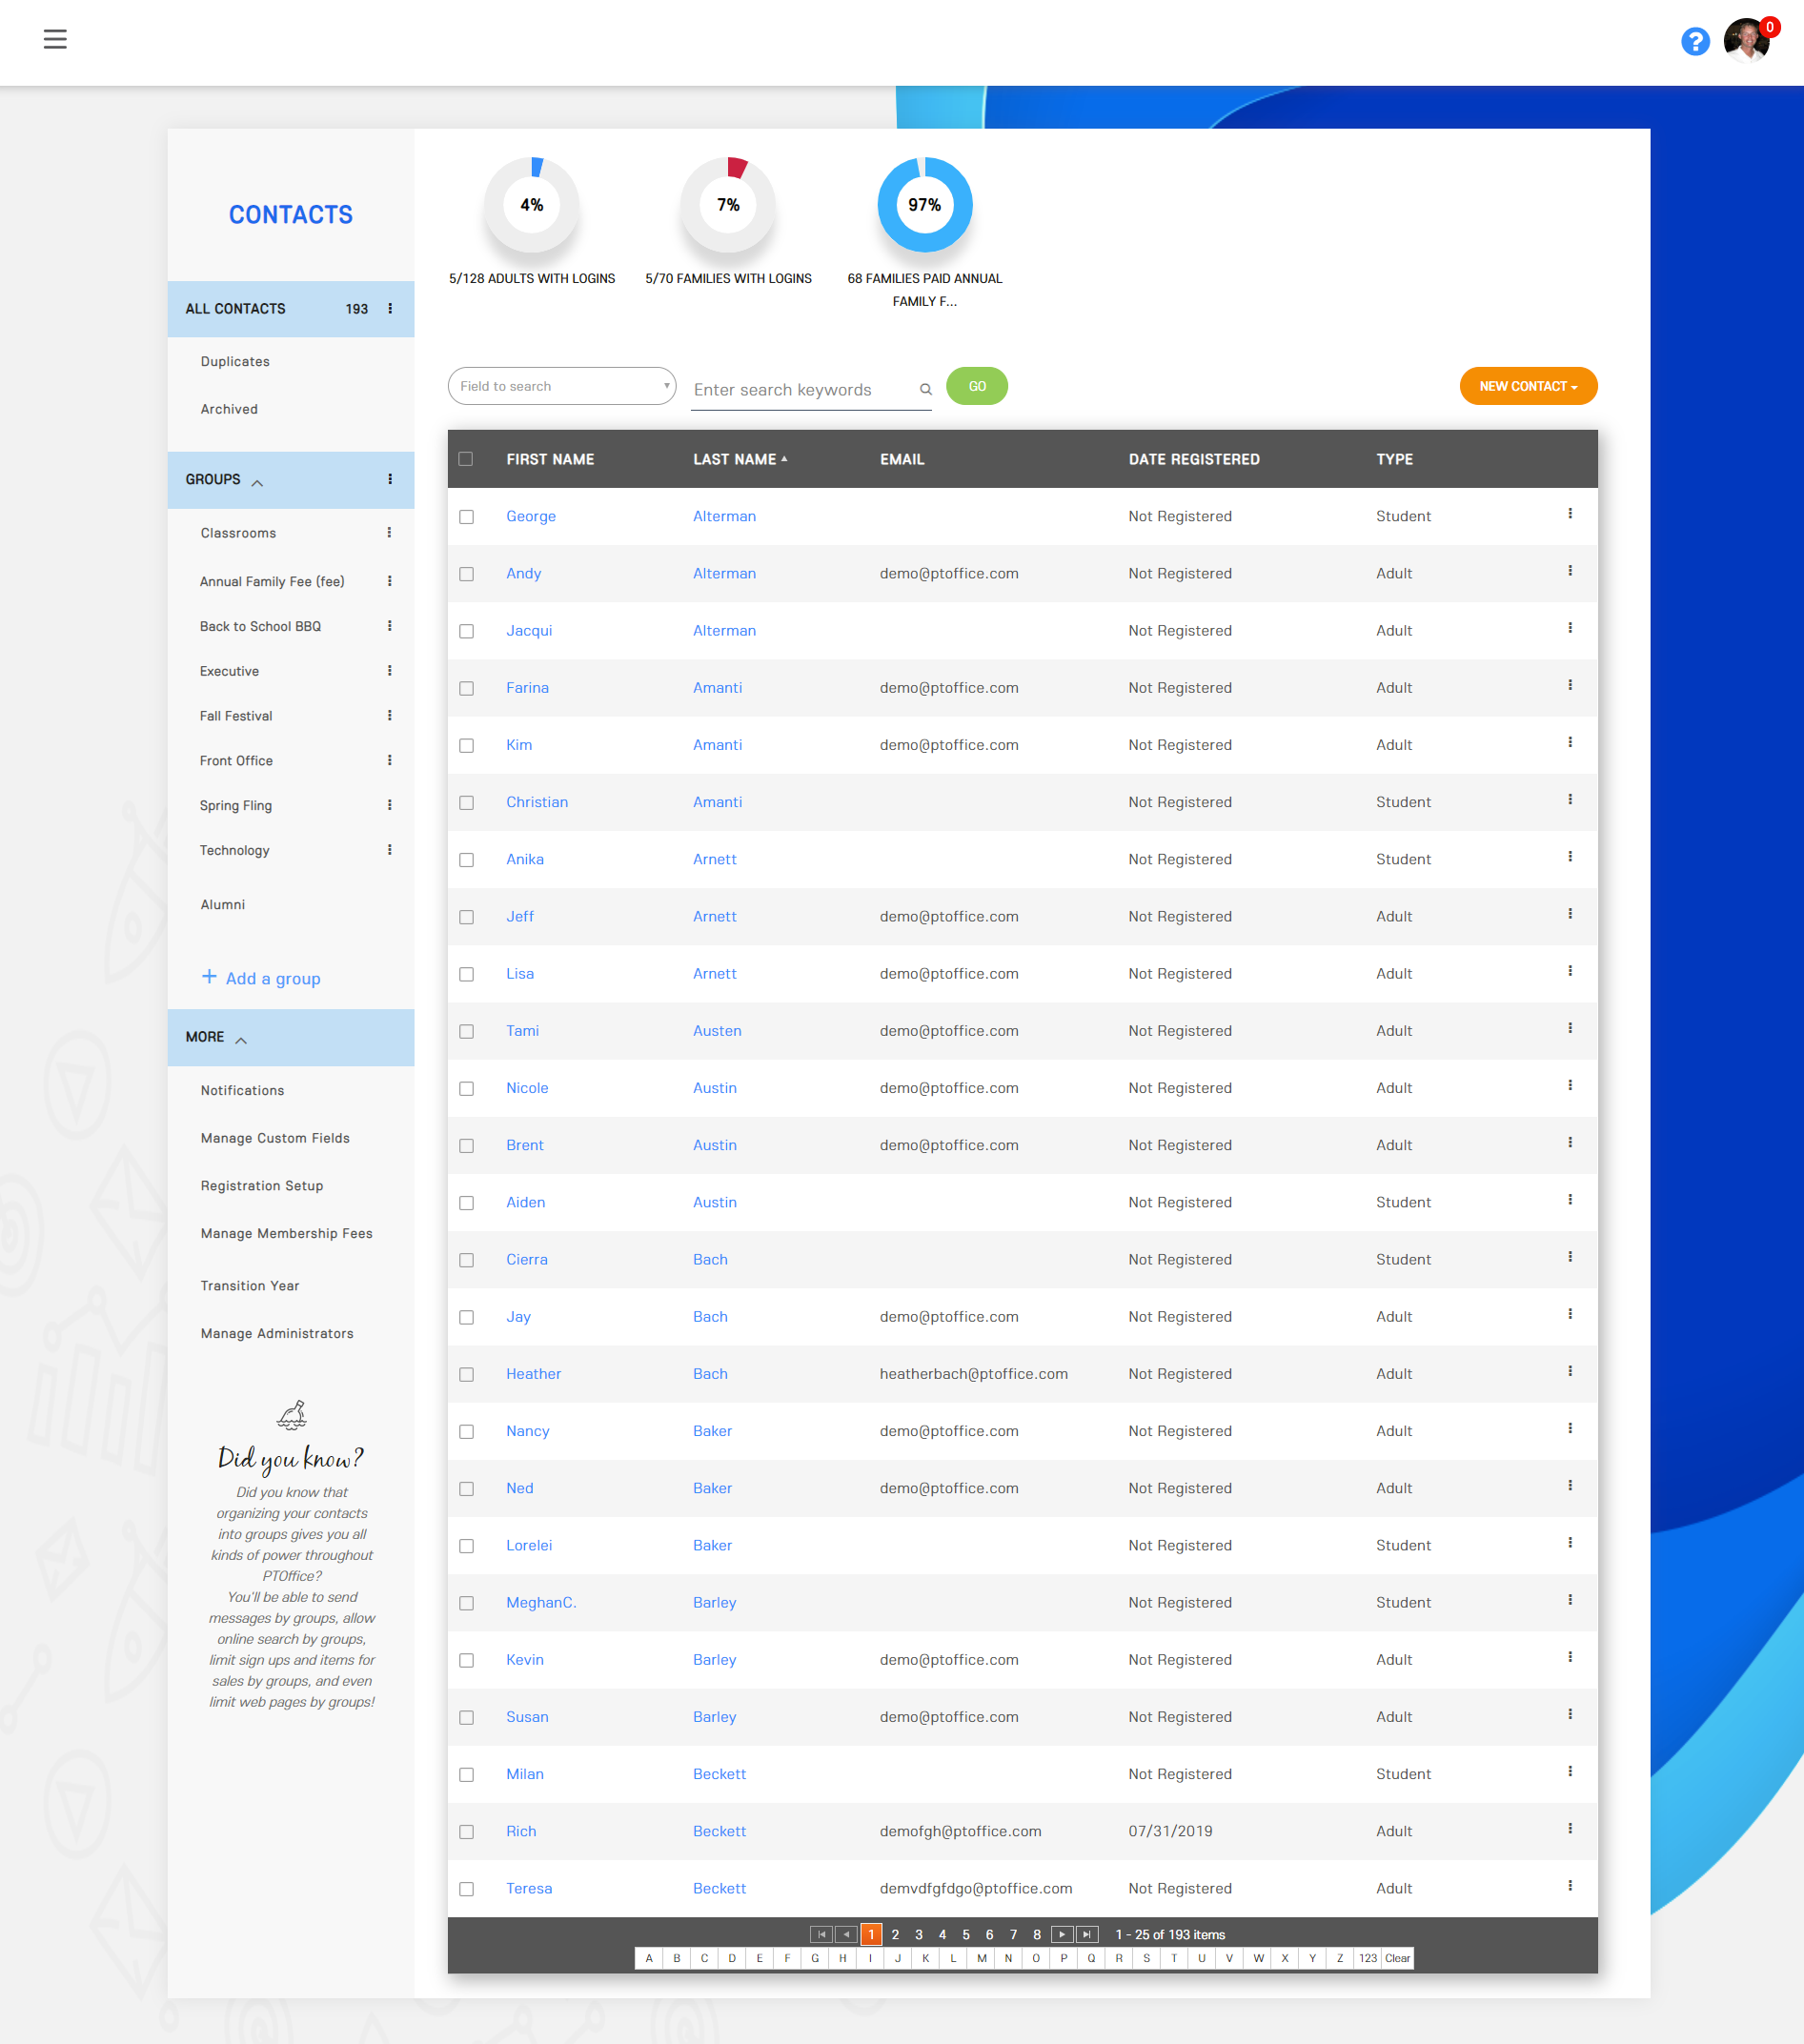Open row actions for Farina Amanti
Viewport: 1804px width, 2044px height.
click(x=1570, y=686)
